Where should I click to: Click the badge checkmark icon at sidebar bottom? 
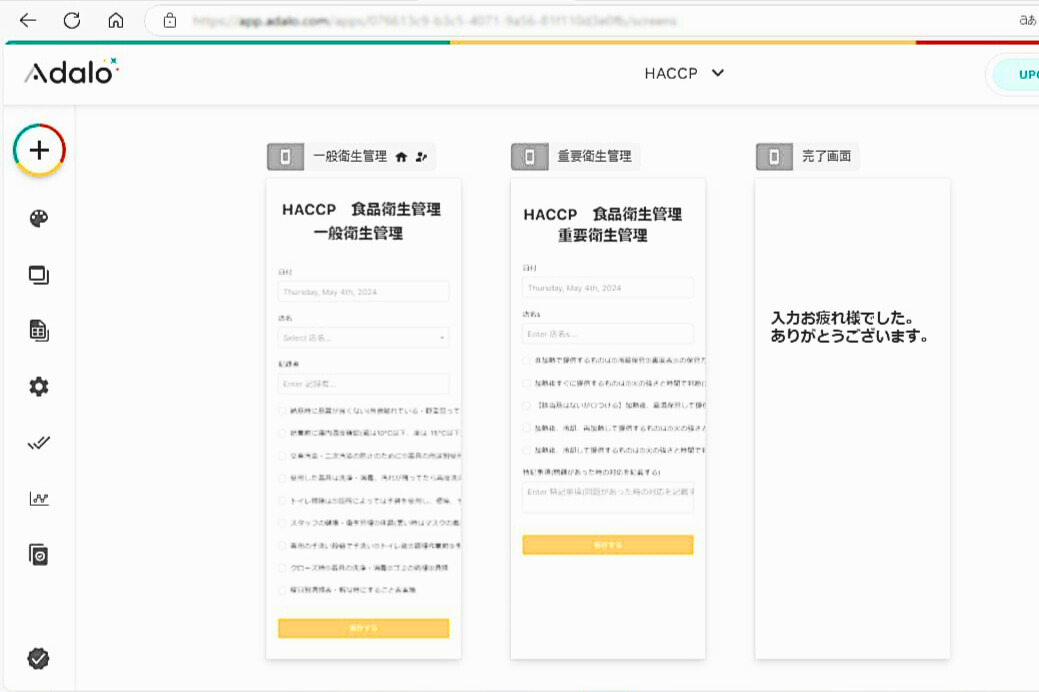(38, 658)
